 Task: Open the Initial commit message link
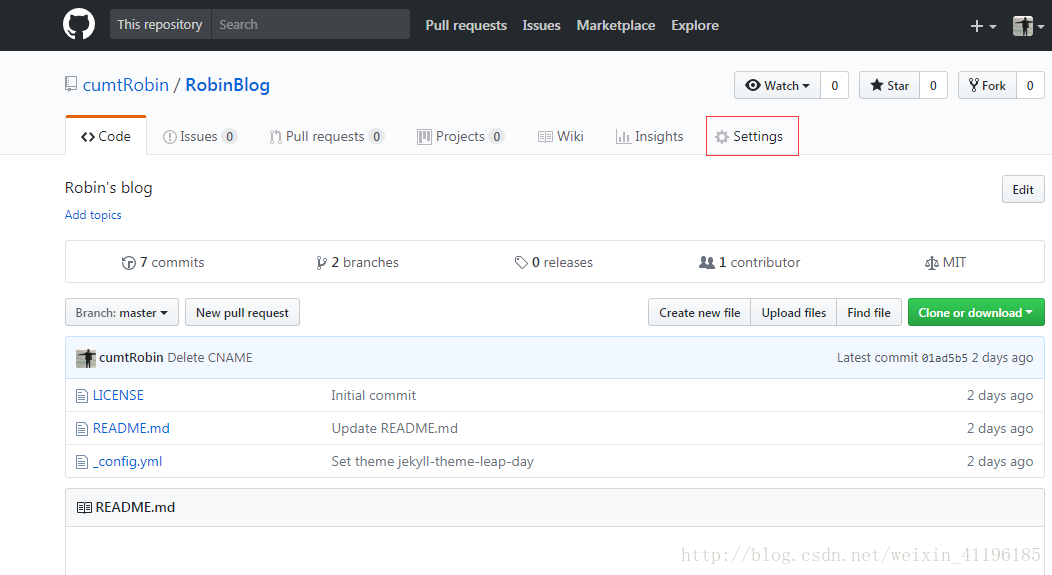point(374,395)
